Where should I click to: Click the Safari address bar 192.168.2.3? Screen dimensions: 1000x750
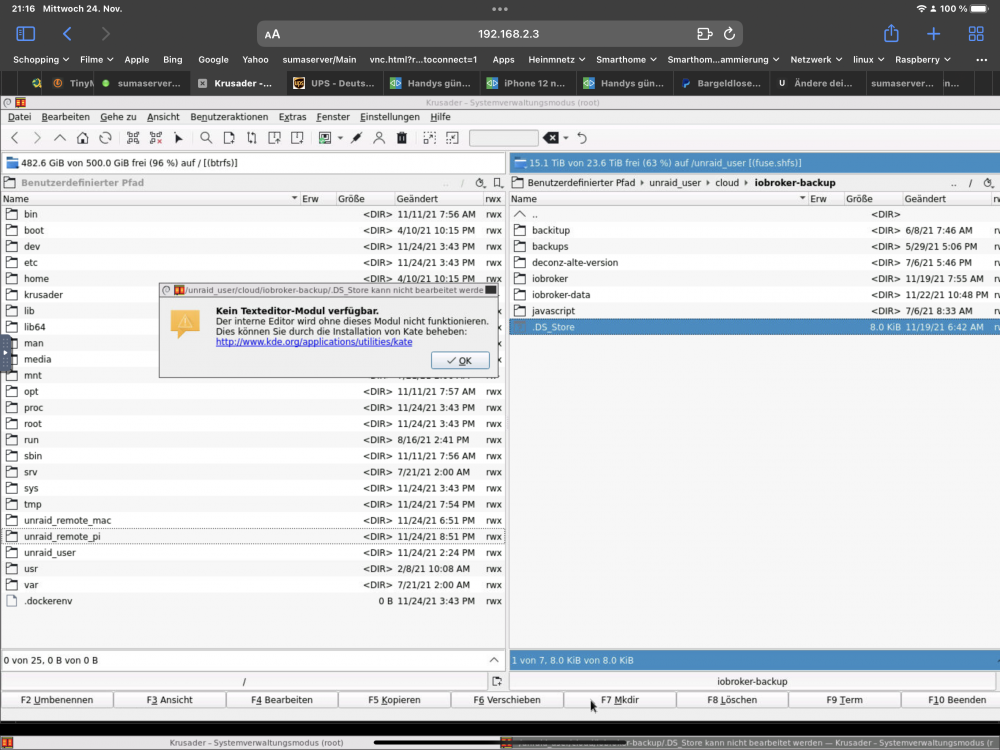[x=500, y=34]
